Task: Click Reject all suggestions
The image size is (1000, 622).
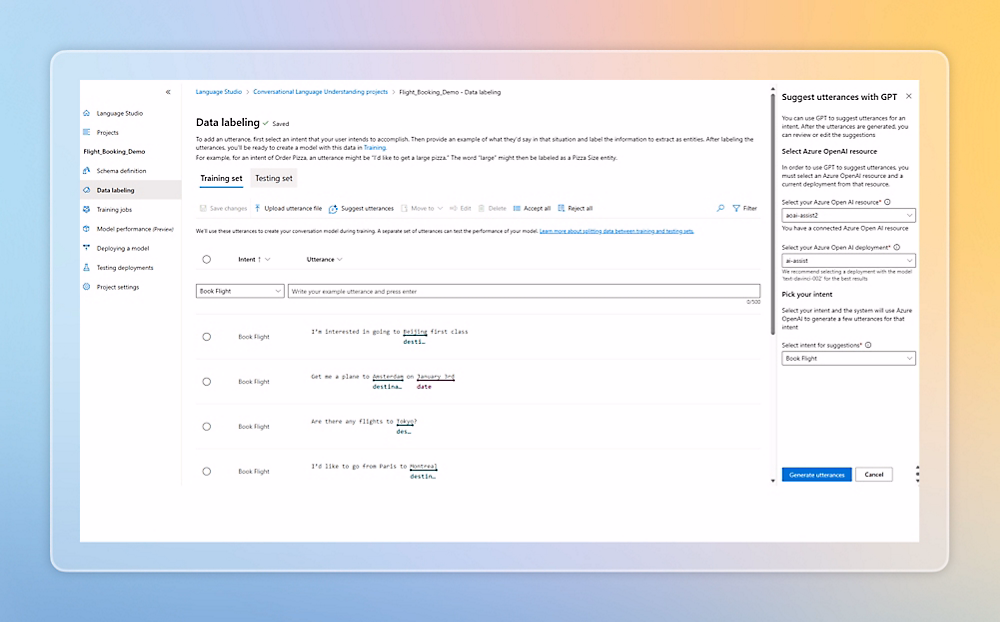Action: (575, 208)
